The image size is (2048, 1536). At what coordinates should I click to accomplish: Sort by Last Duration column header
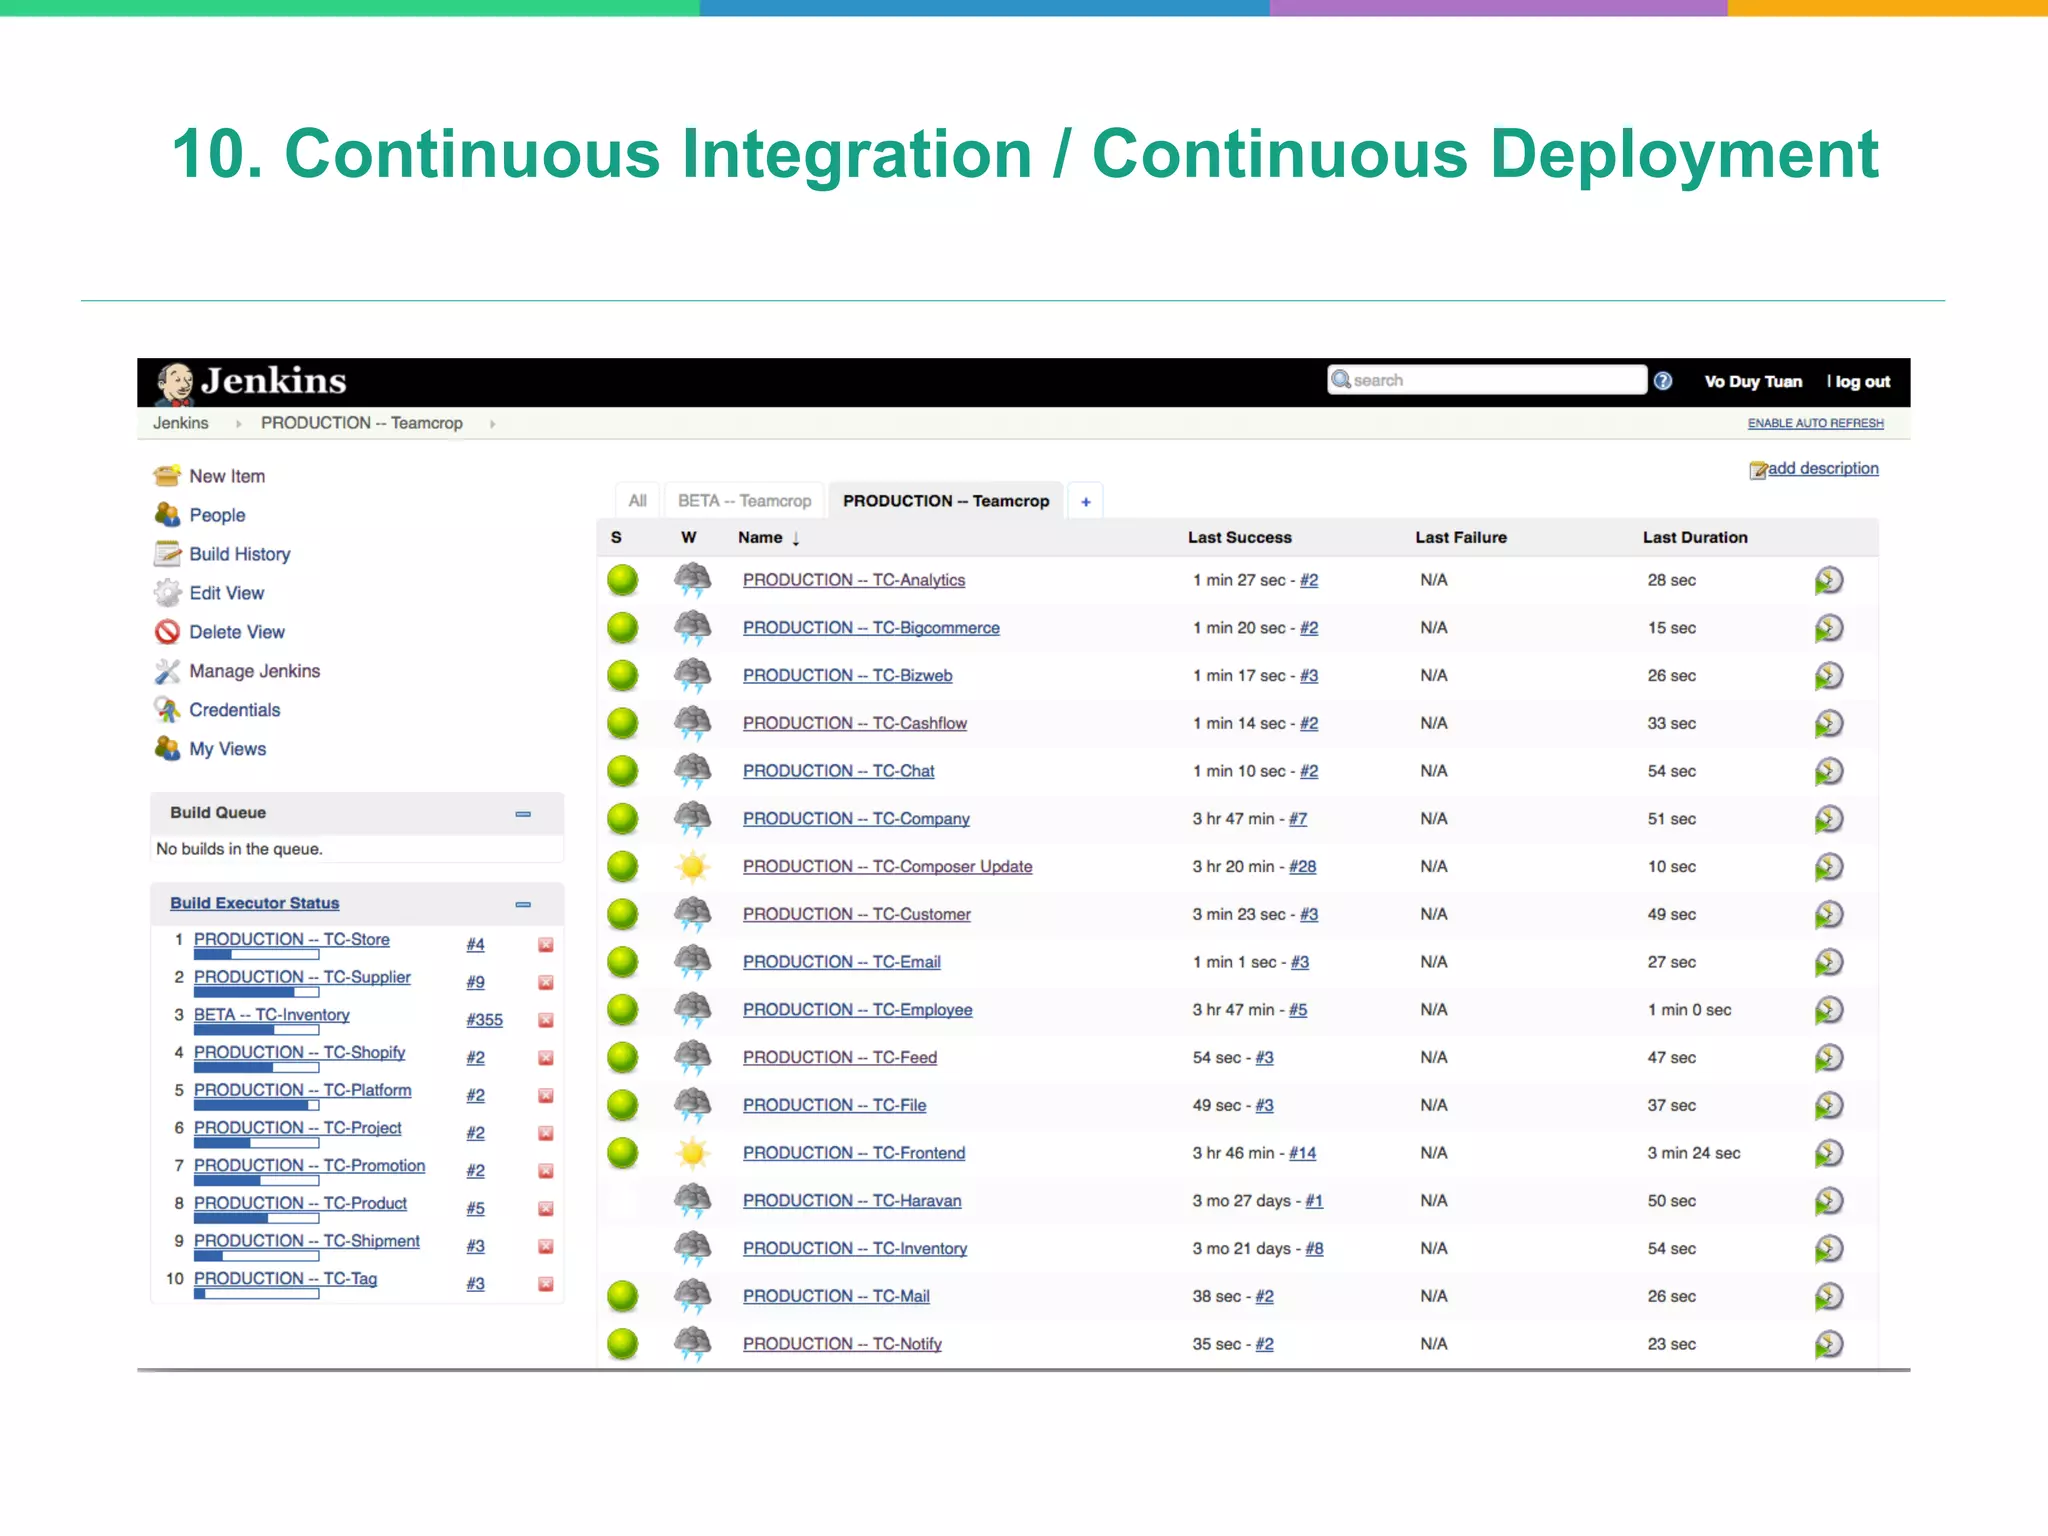[x=1695, y=538]
